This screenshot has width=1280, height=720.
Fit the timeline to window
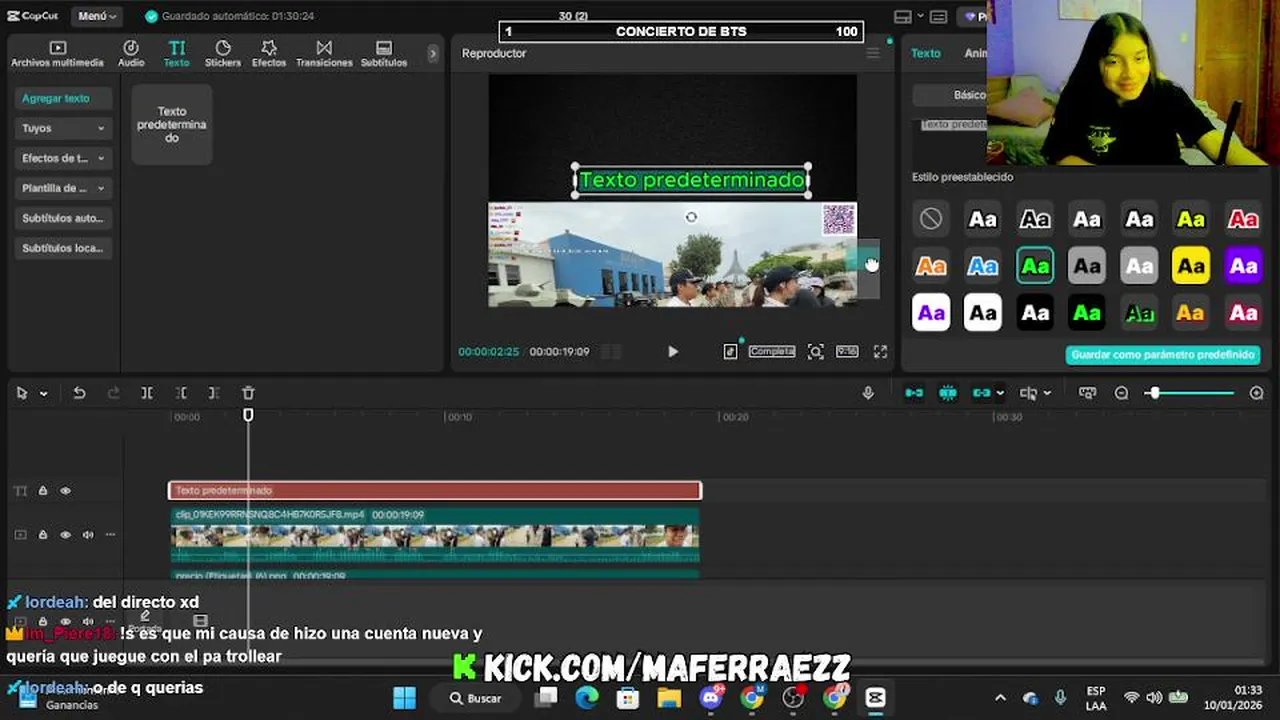pos(1087,393)
